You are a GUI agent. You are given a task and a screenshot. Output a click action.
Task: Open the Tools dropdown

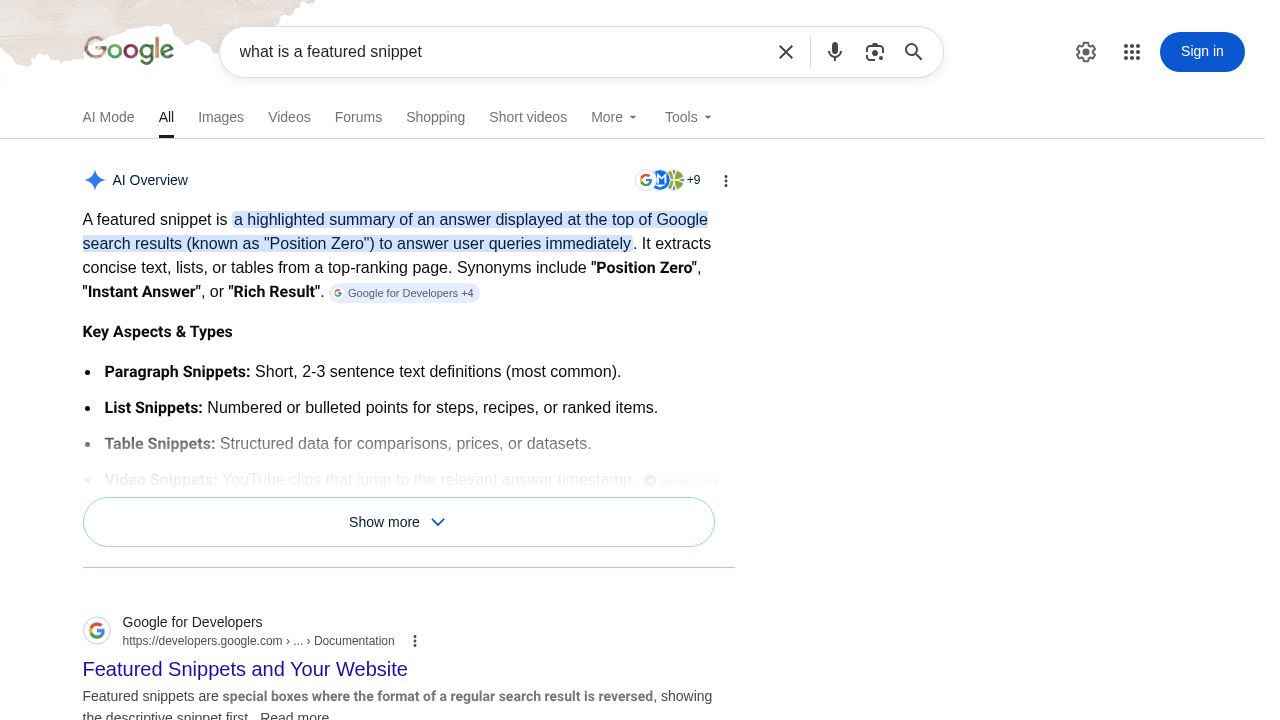click(x=687, y=117)
